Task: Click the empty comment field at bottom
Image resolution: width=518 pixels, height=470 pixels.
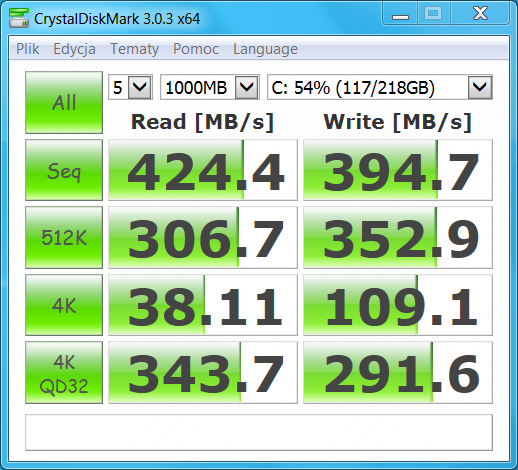Action: pyautogui.click(x=259, y=432)
